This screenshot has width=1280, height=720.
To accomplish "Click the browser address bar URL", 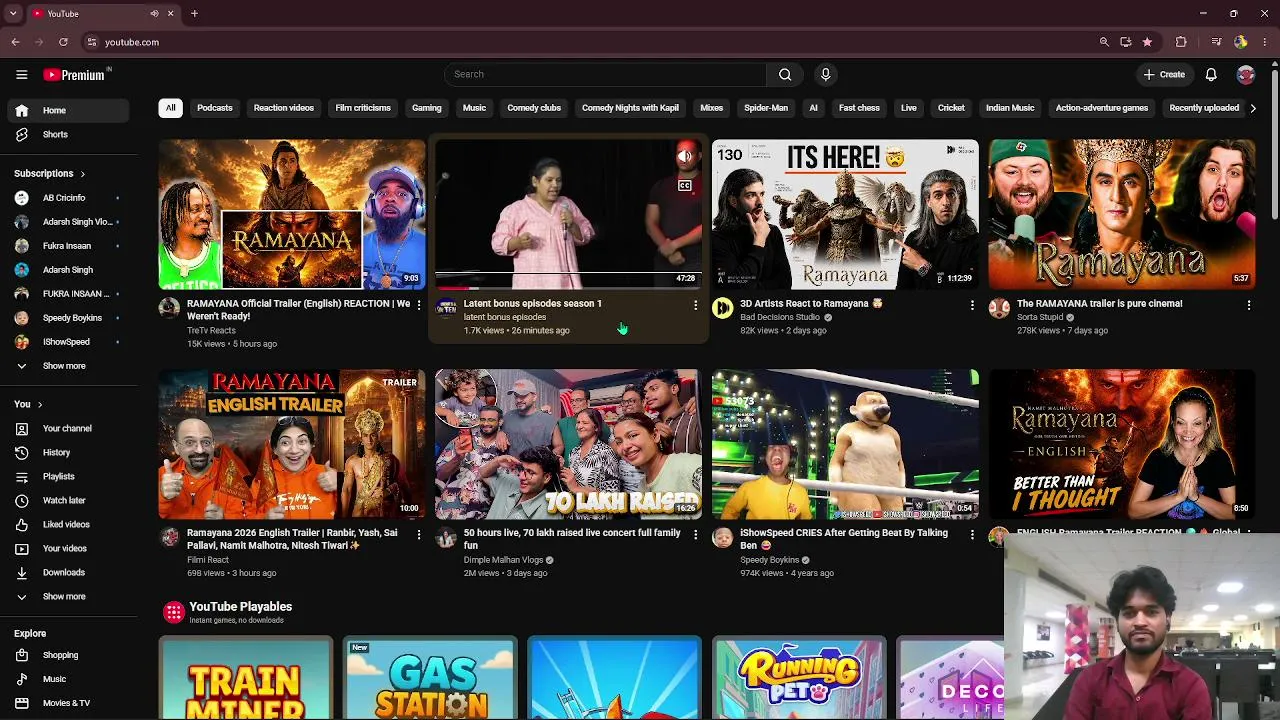I will tap(132, 42).
